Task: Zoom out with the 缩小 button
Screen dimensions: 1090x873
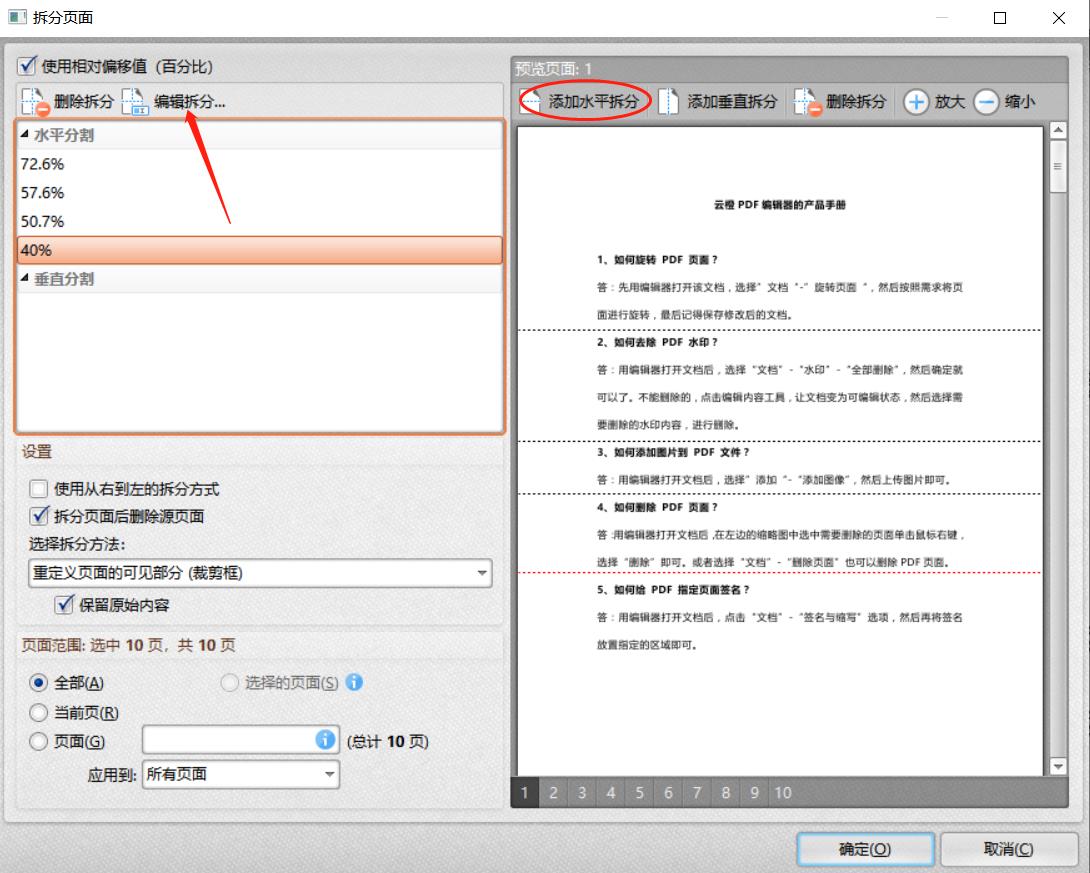Action: point(1004,101)
